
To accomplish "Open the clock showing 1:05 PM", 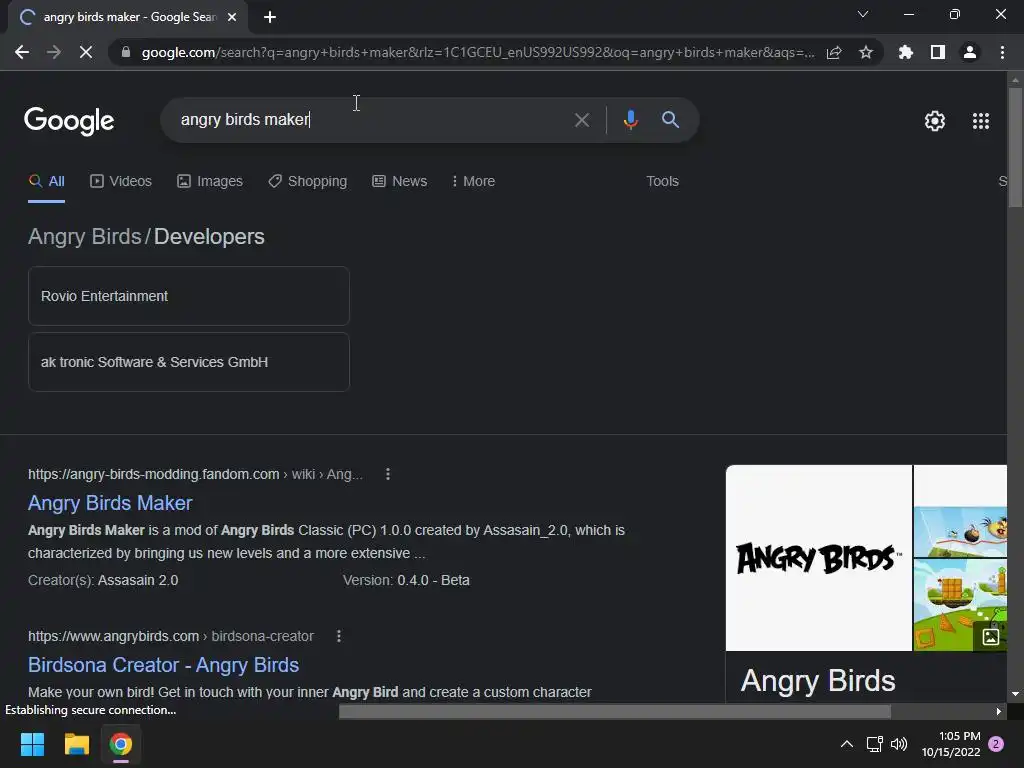I will [951, 744].
